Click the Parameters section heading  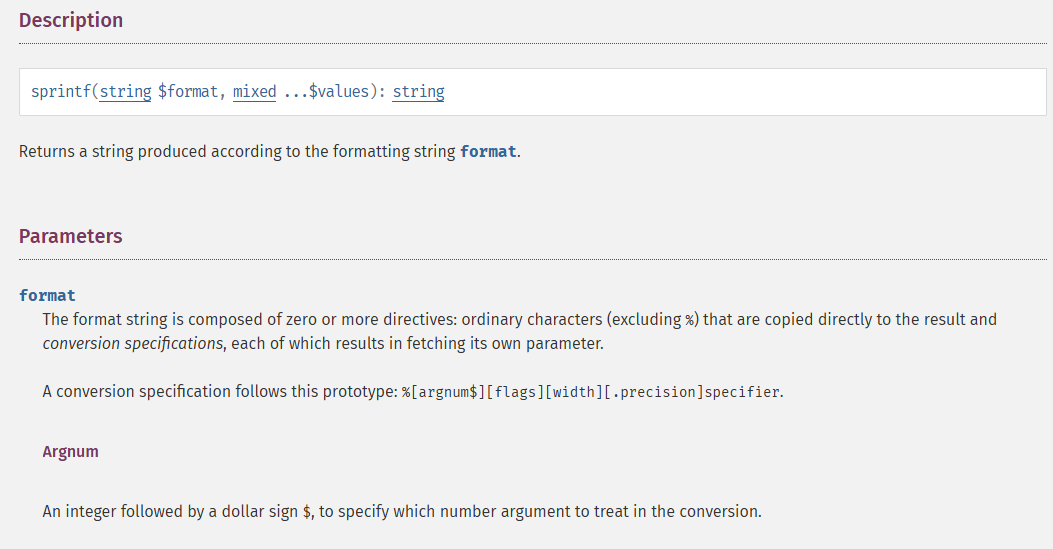pyautogui.click(x=70, y=236)
